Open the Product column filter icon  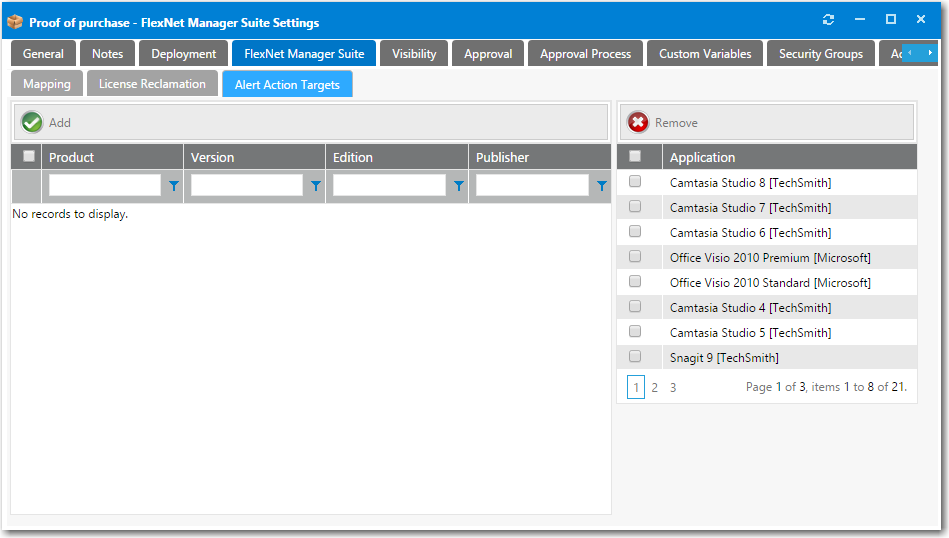click(174, 186)
